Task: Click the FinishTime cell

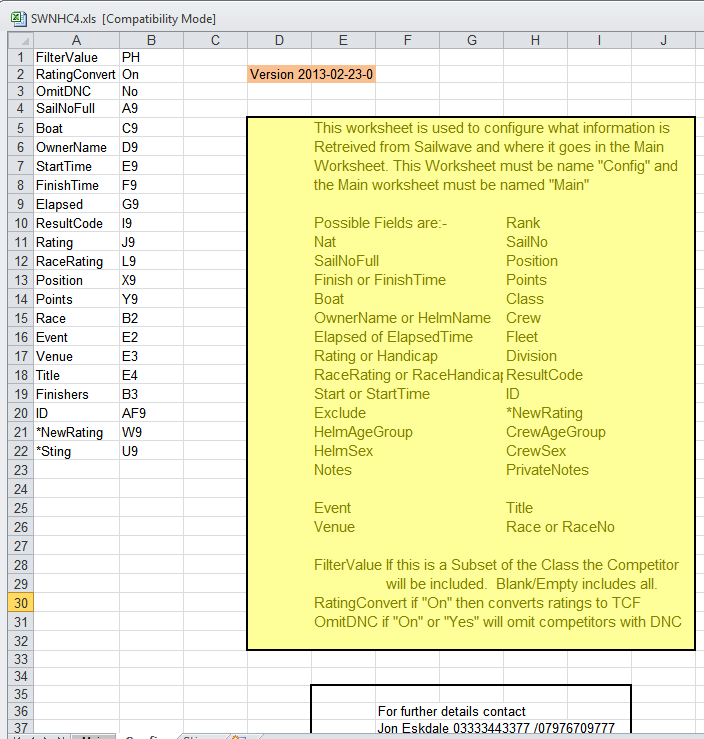Action: [76, 185]
